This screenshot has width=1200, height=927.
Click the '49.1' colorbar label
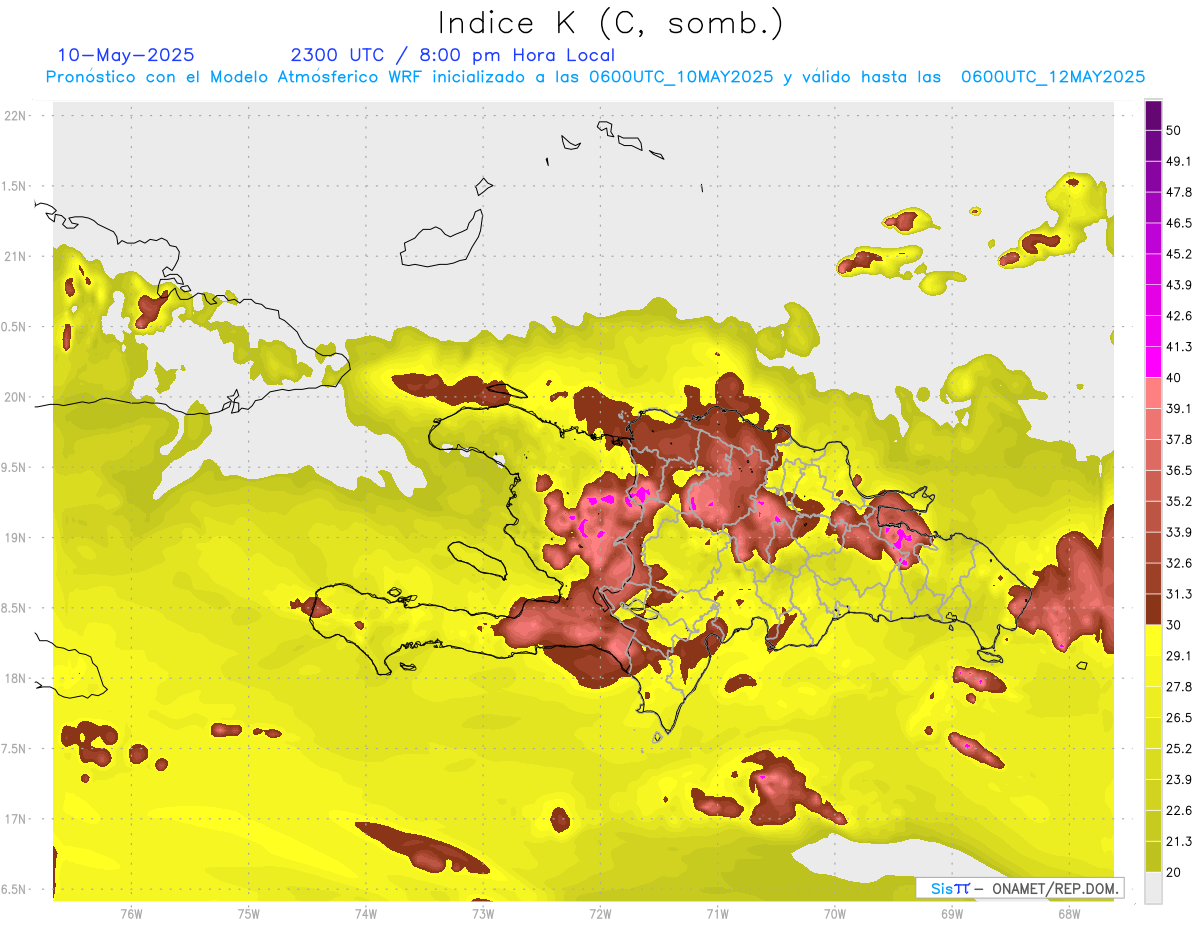(x=1178, y=162)
